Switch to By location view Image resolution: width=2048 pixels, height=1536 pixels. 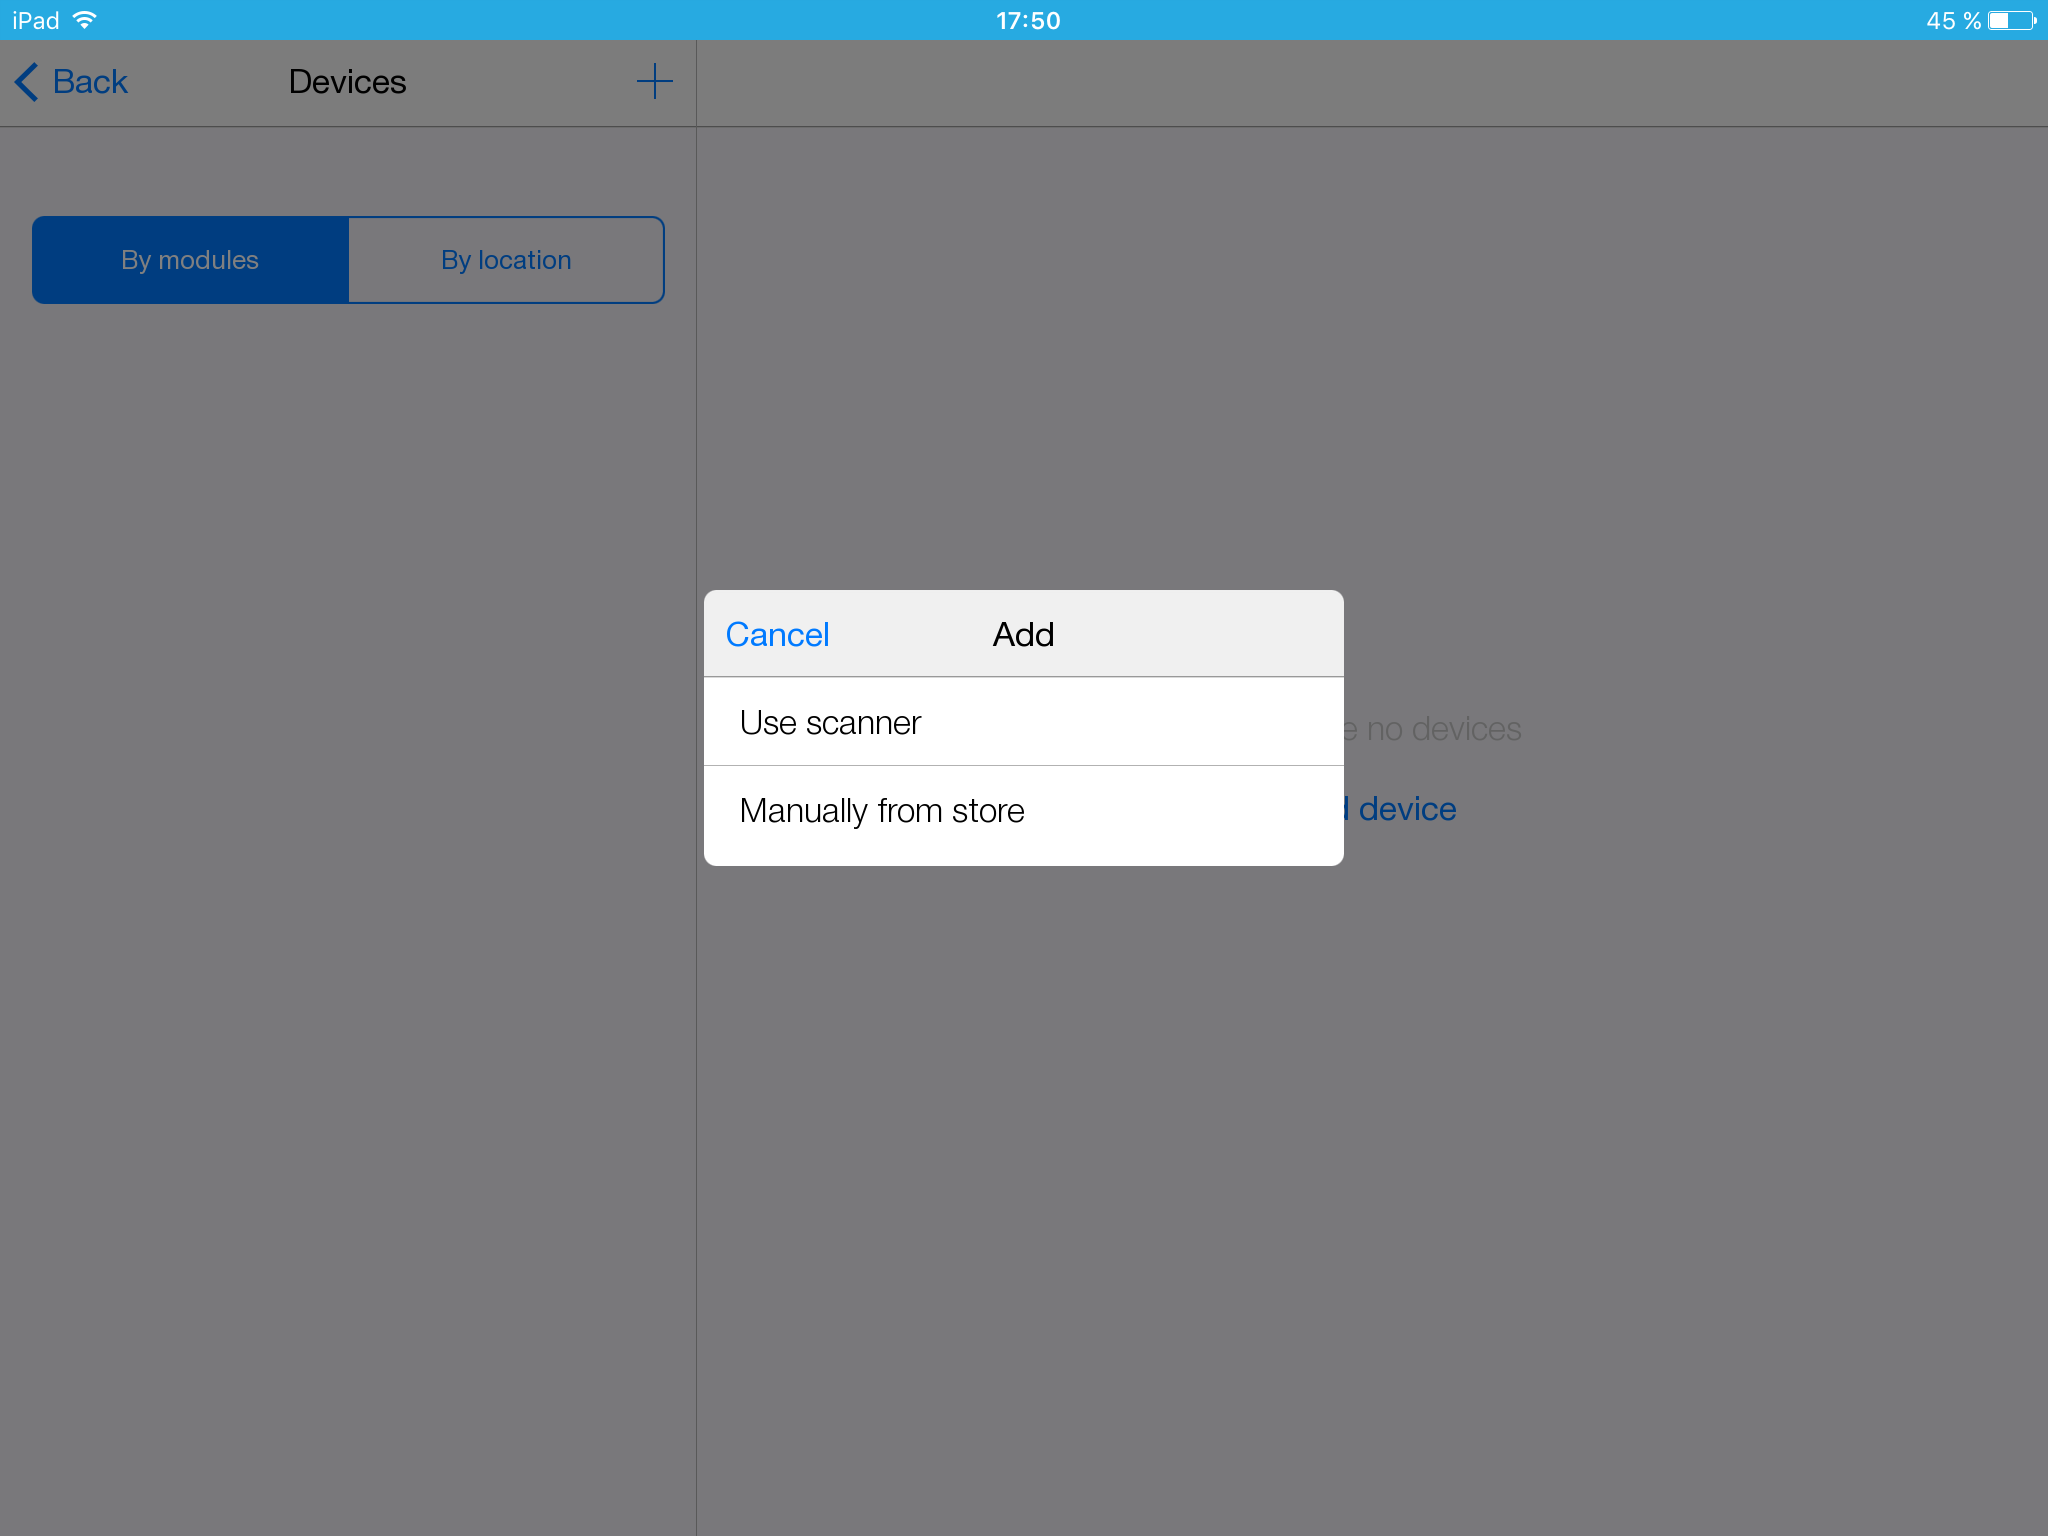tap(506, 260)
